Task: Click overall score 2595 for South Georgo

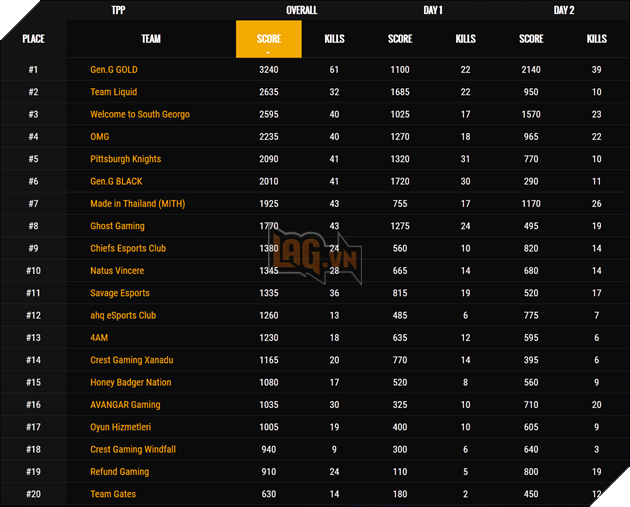Action: tap(268, 114)
